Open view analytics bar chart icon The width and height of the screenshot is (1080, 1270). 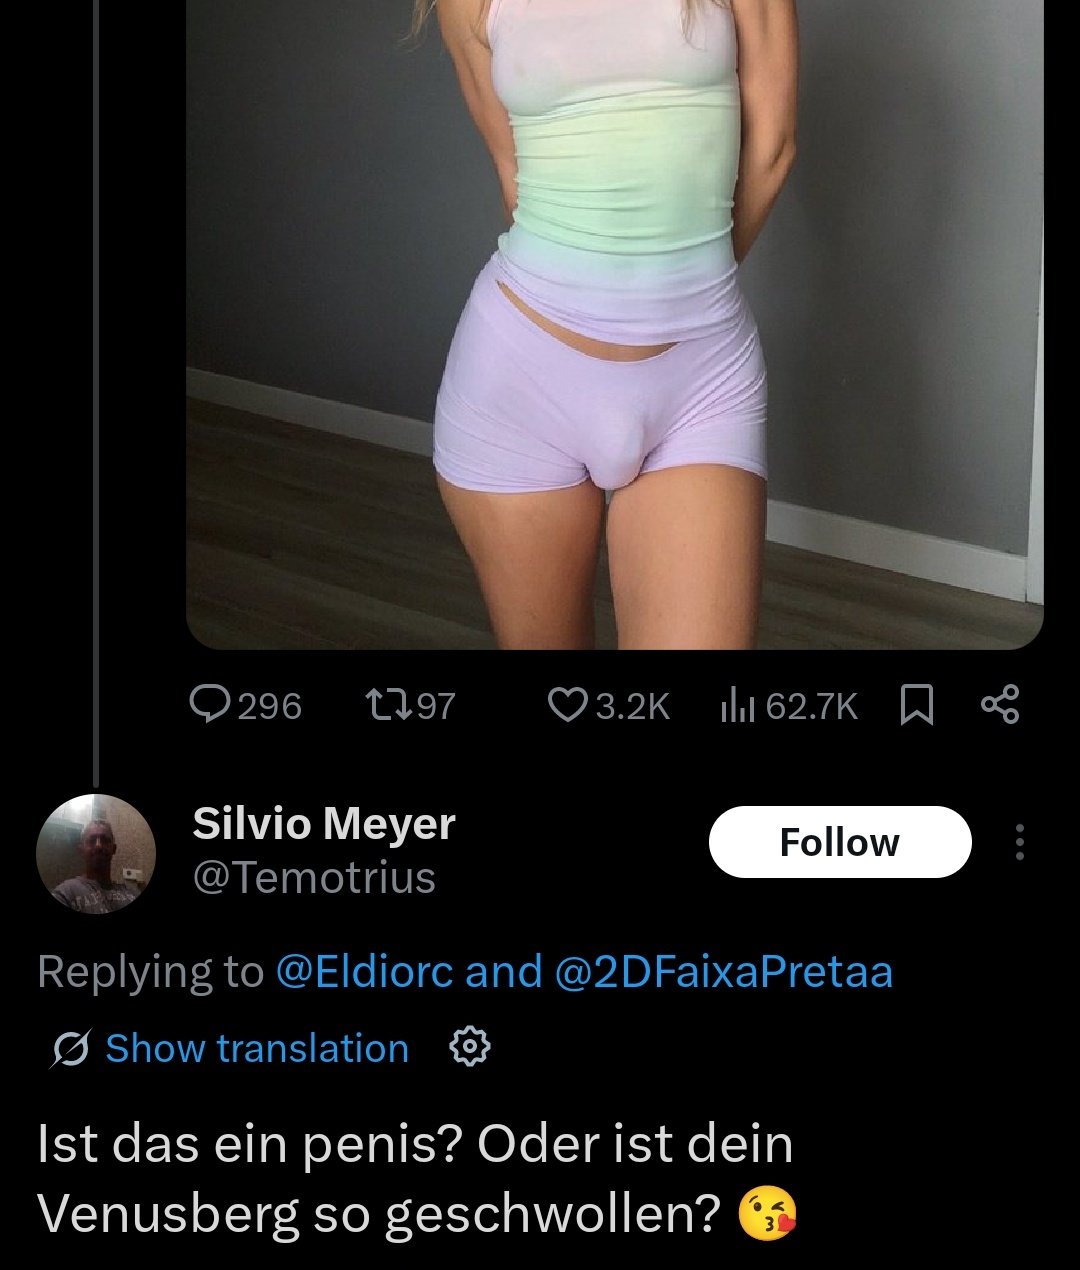(x=737, y=705)
